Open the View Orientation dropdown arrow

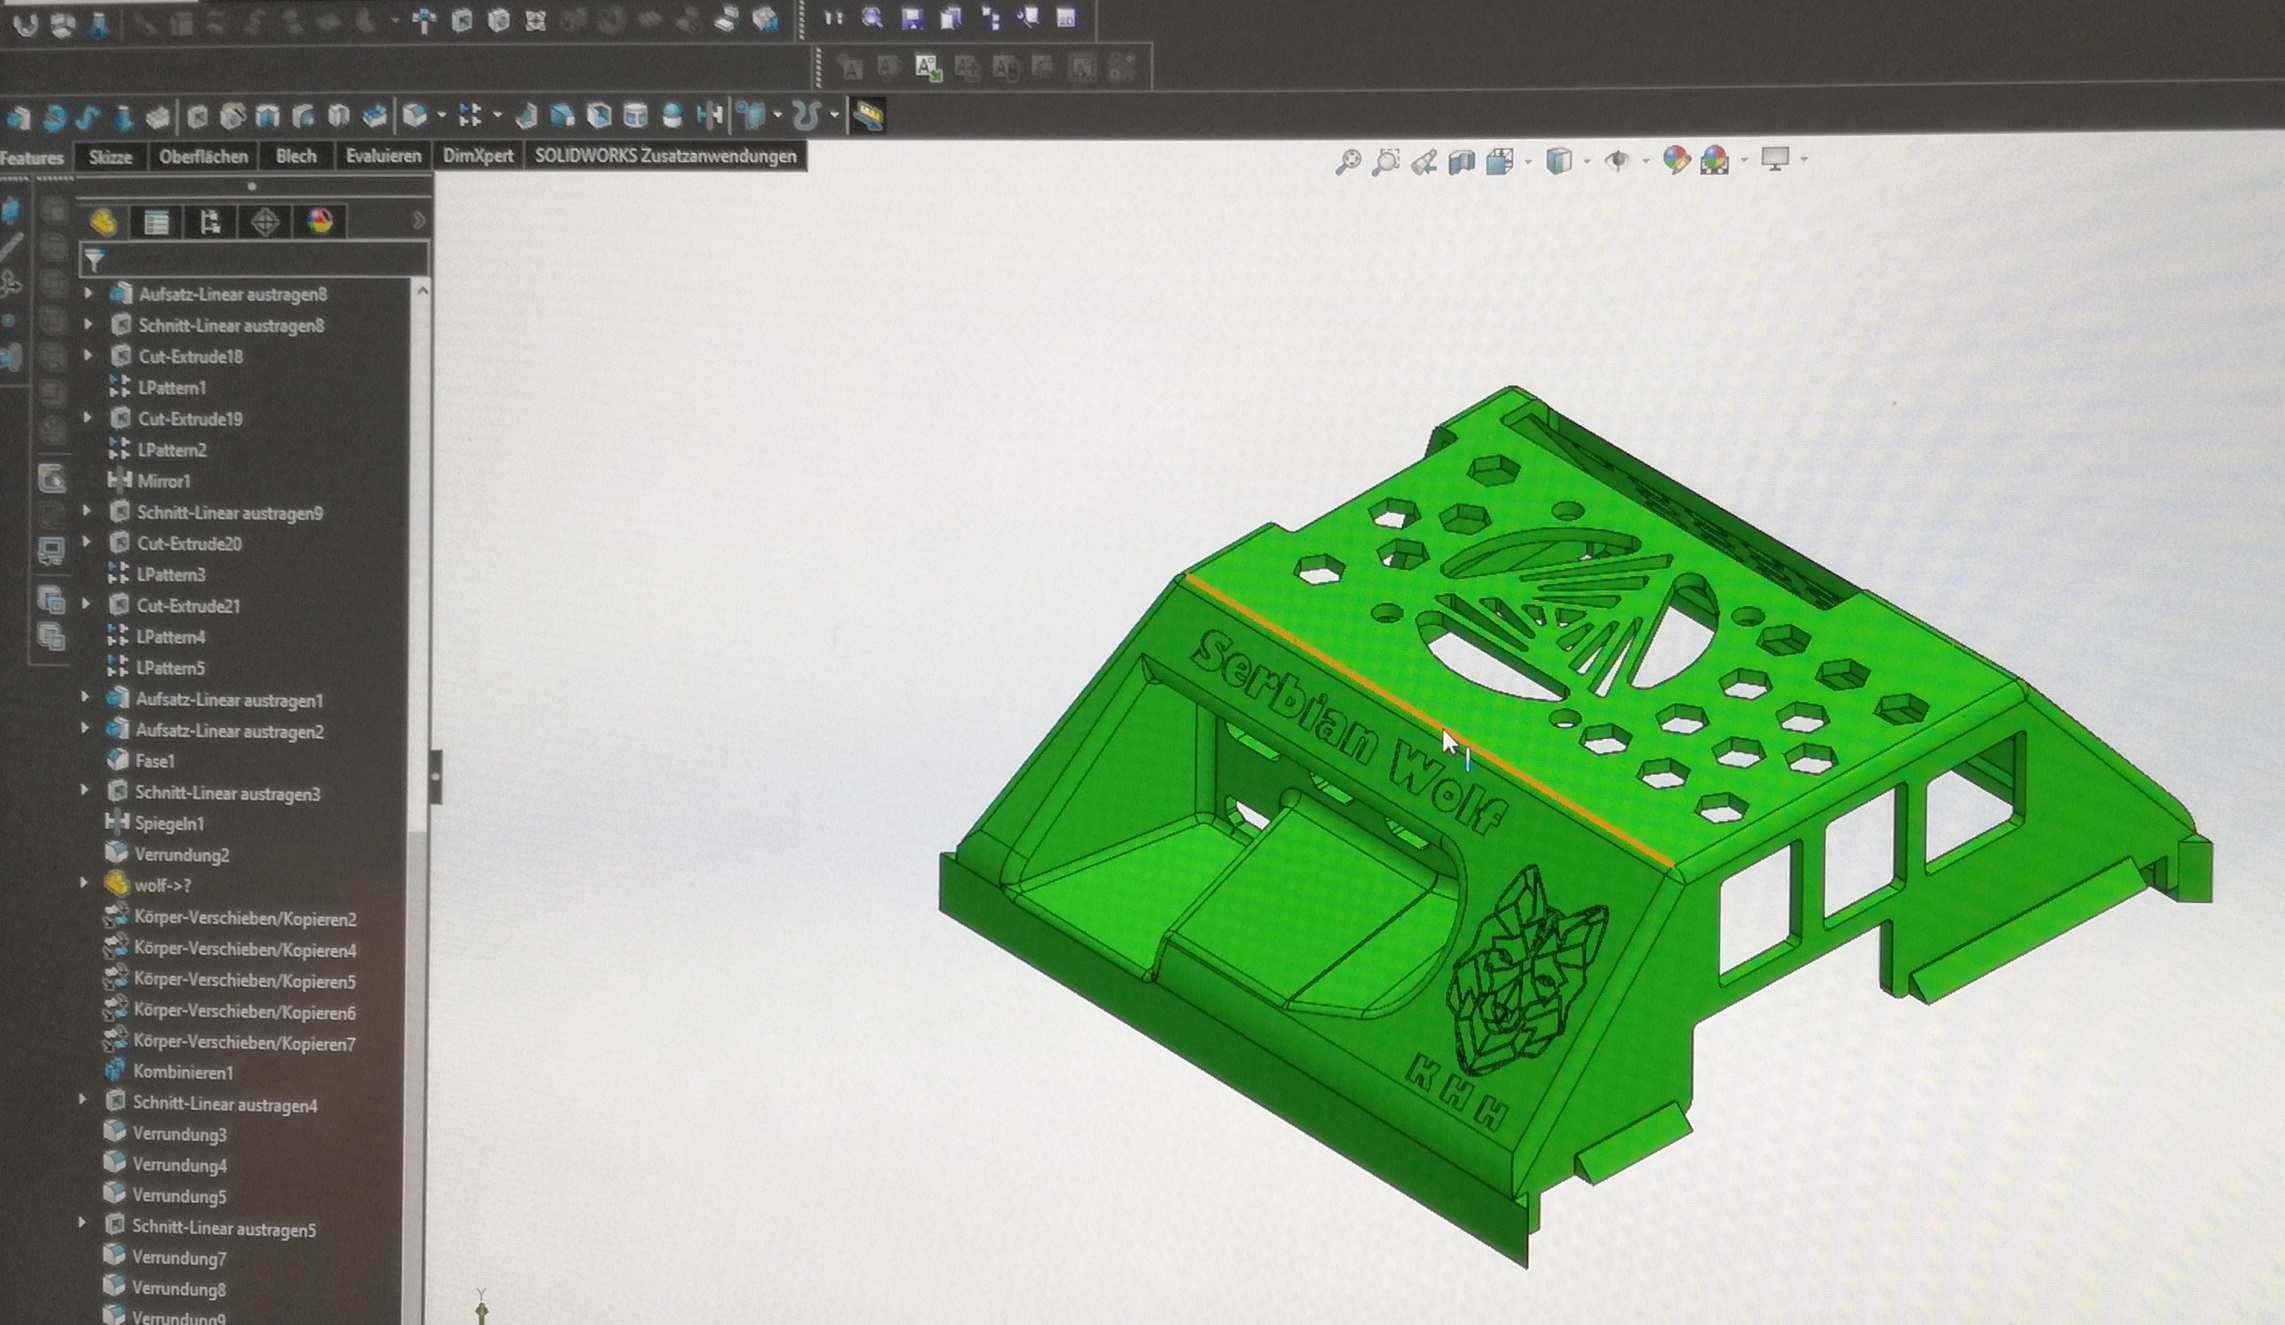coord(1528,160)
